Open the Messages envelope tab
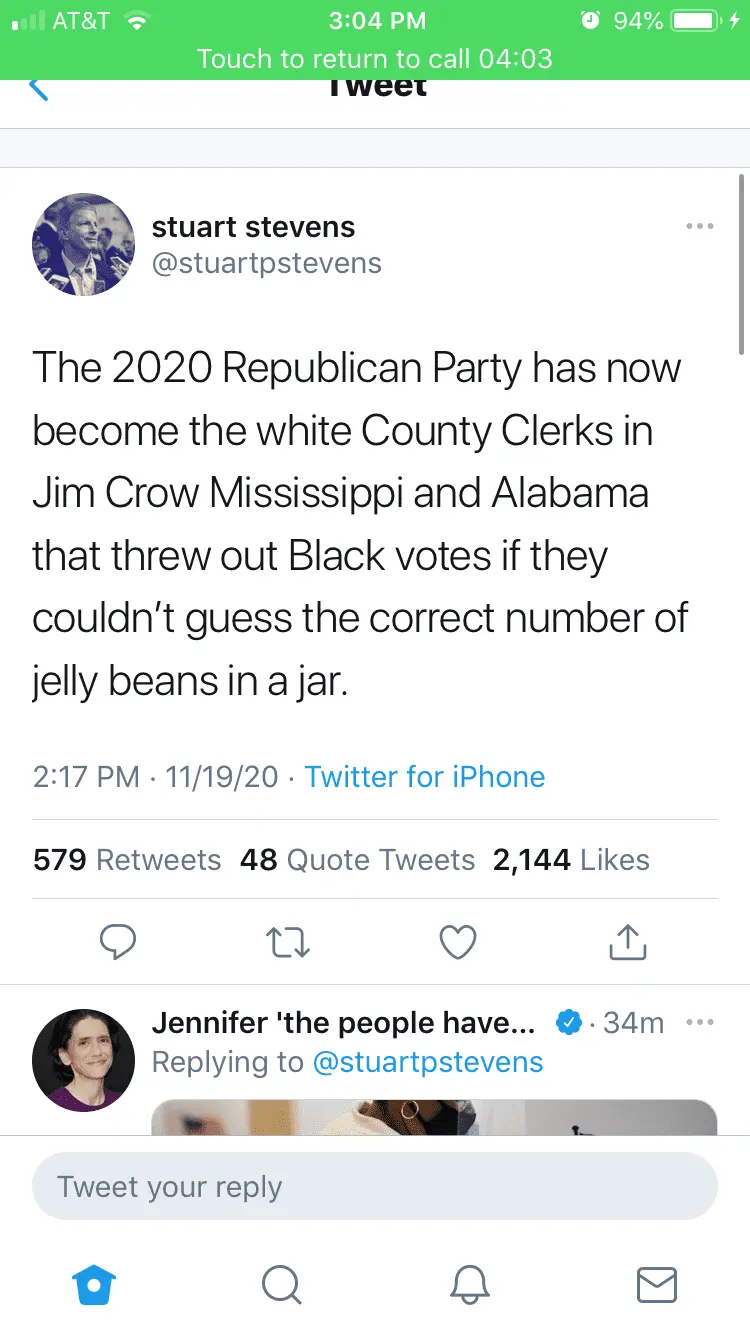 (x=657, y=1284)
